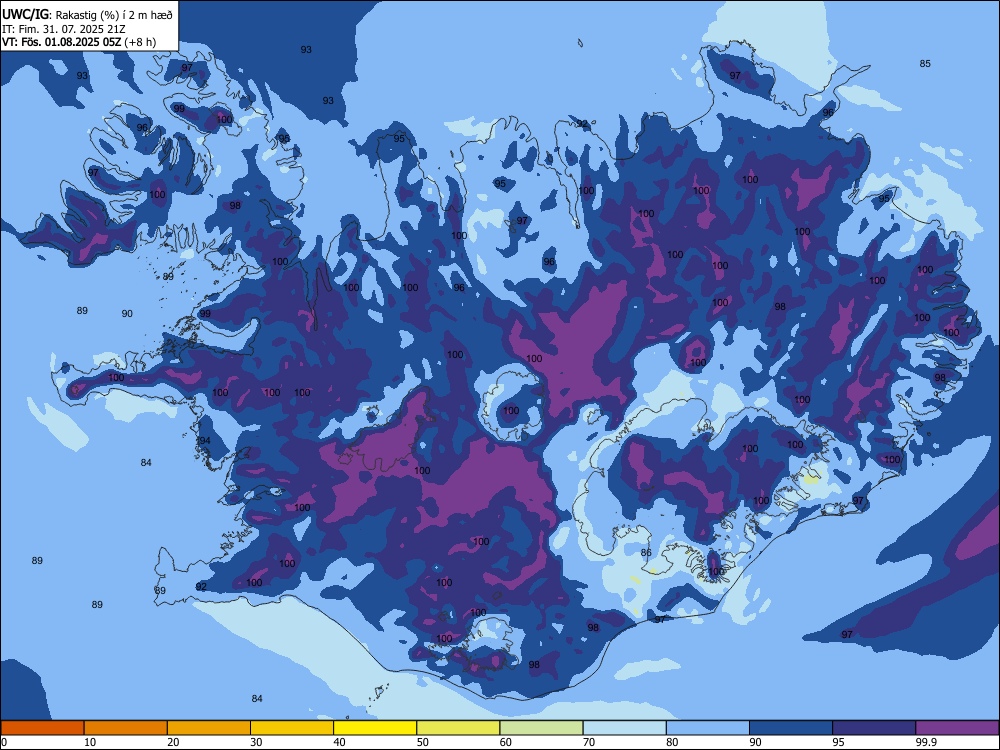Pick the light green 60–70 legend swatch

coord(541,728)
